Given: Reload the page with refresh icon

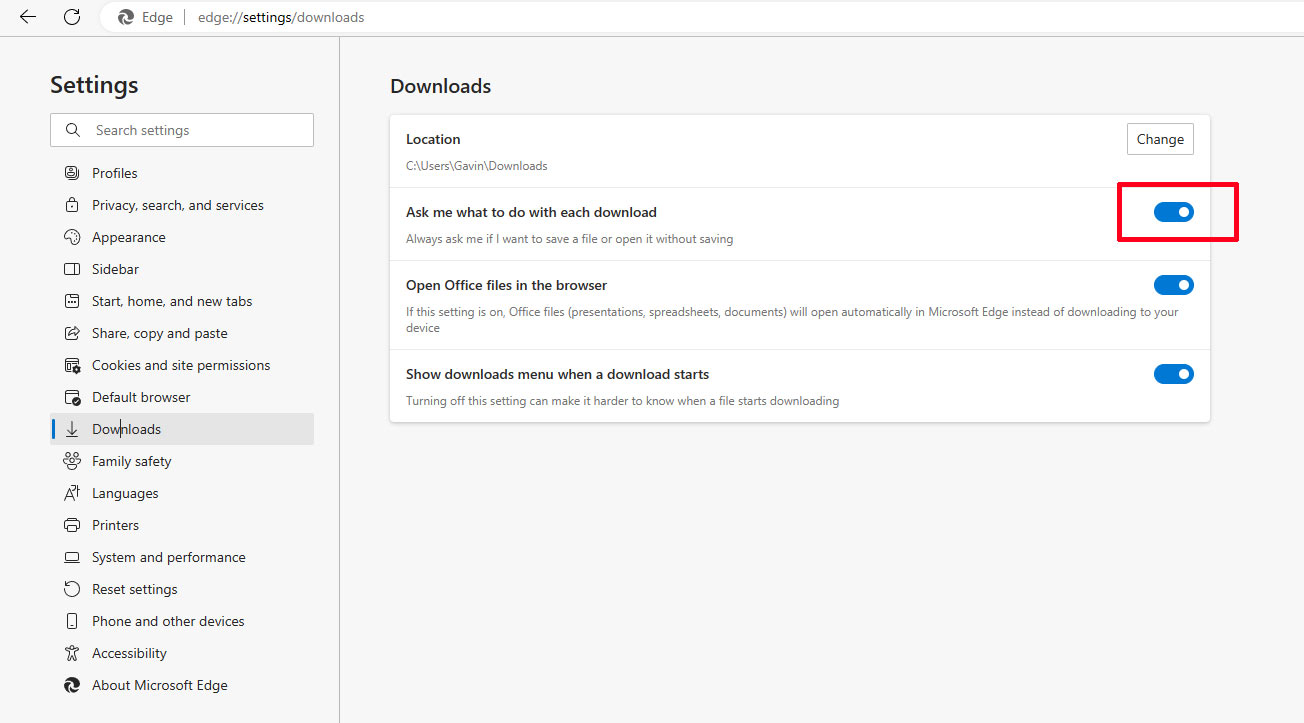Looking at the screenshot, I should (72, 17).
